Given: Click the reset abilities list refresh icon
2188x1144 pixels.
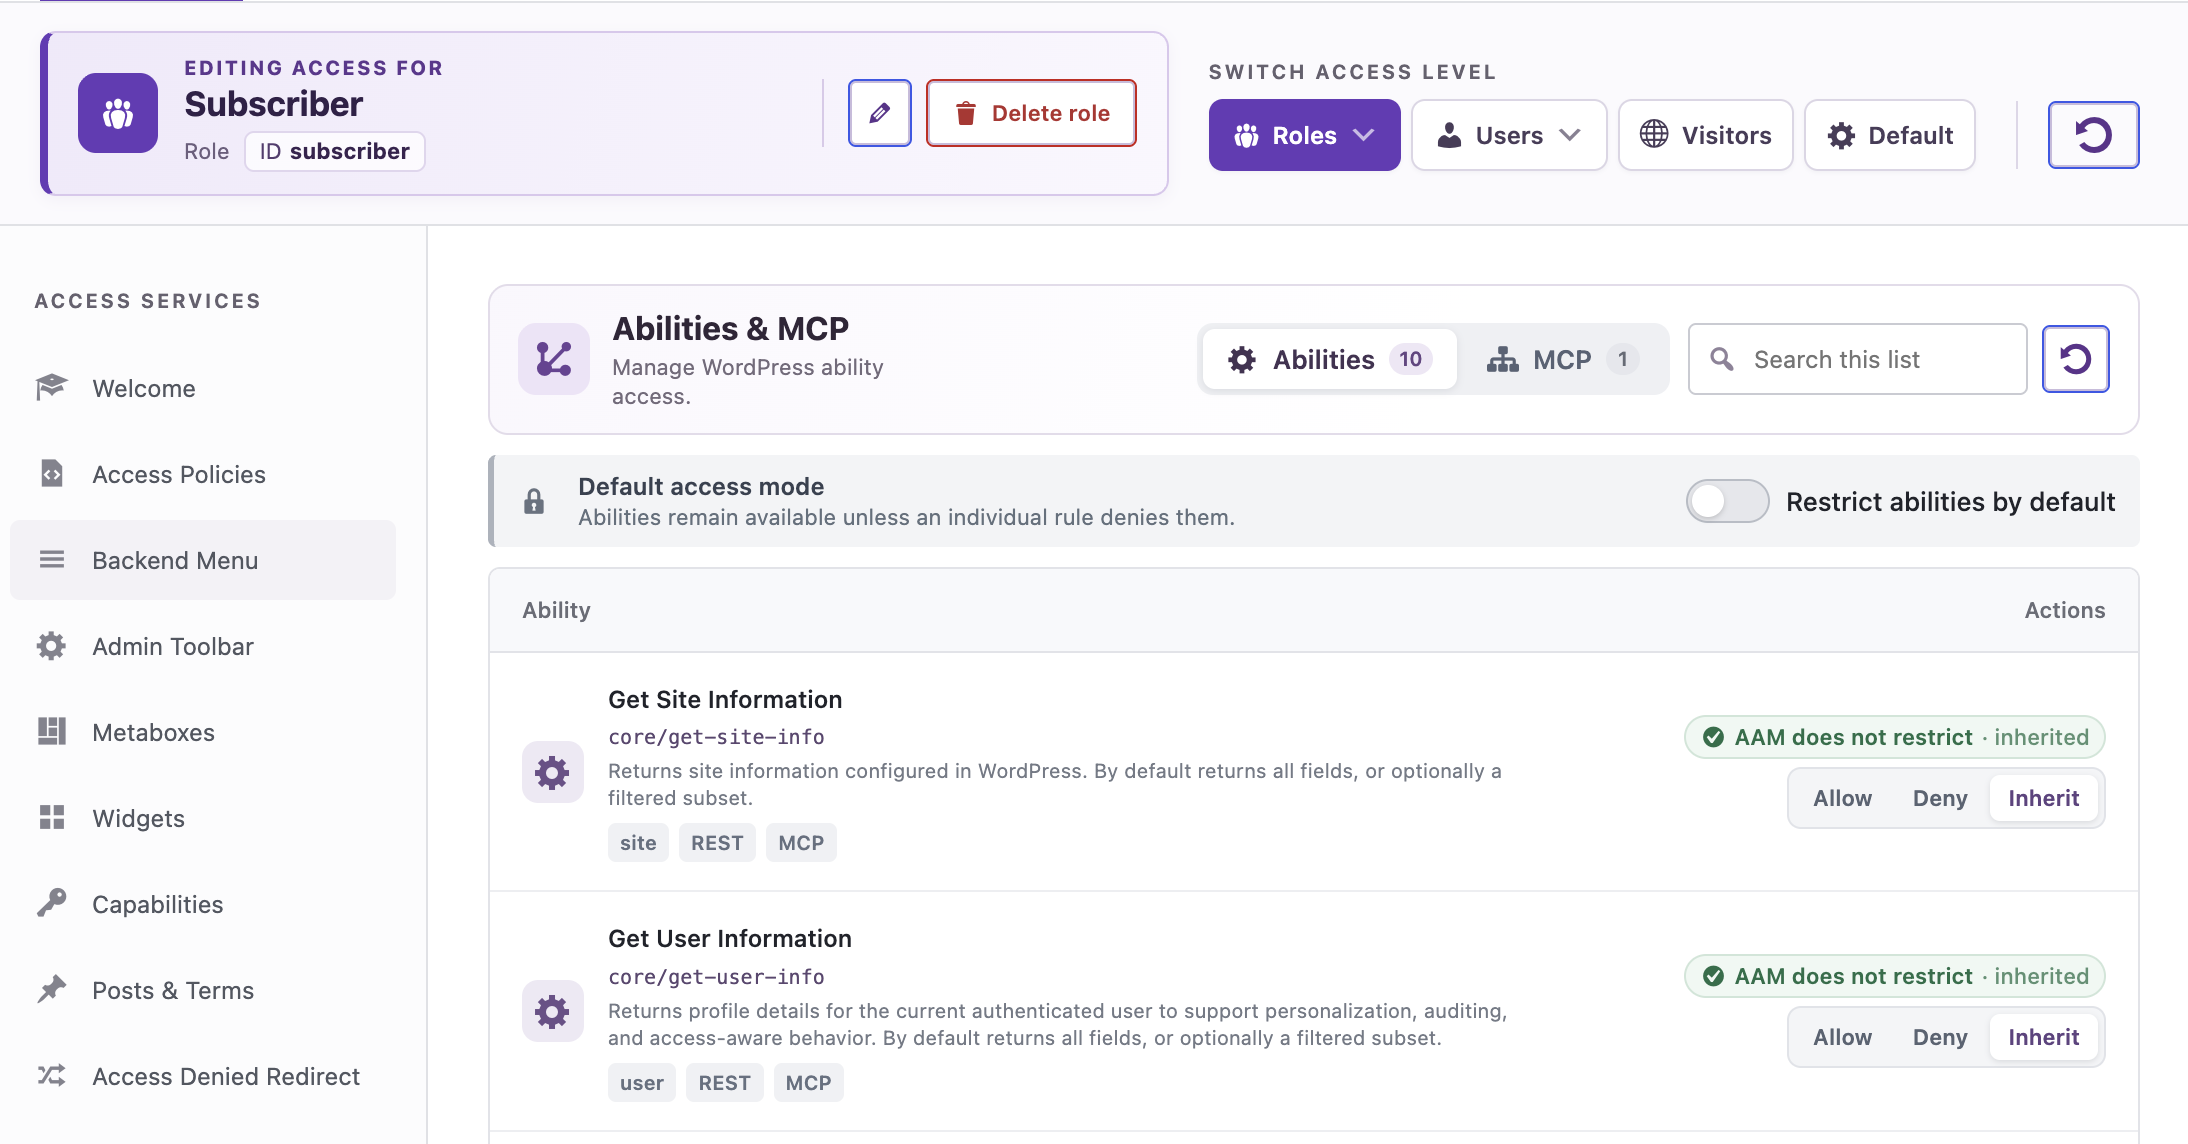Looking at the screenshot, I should coord(2075,359).
